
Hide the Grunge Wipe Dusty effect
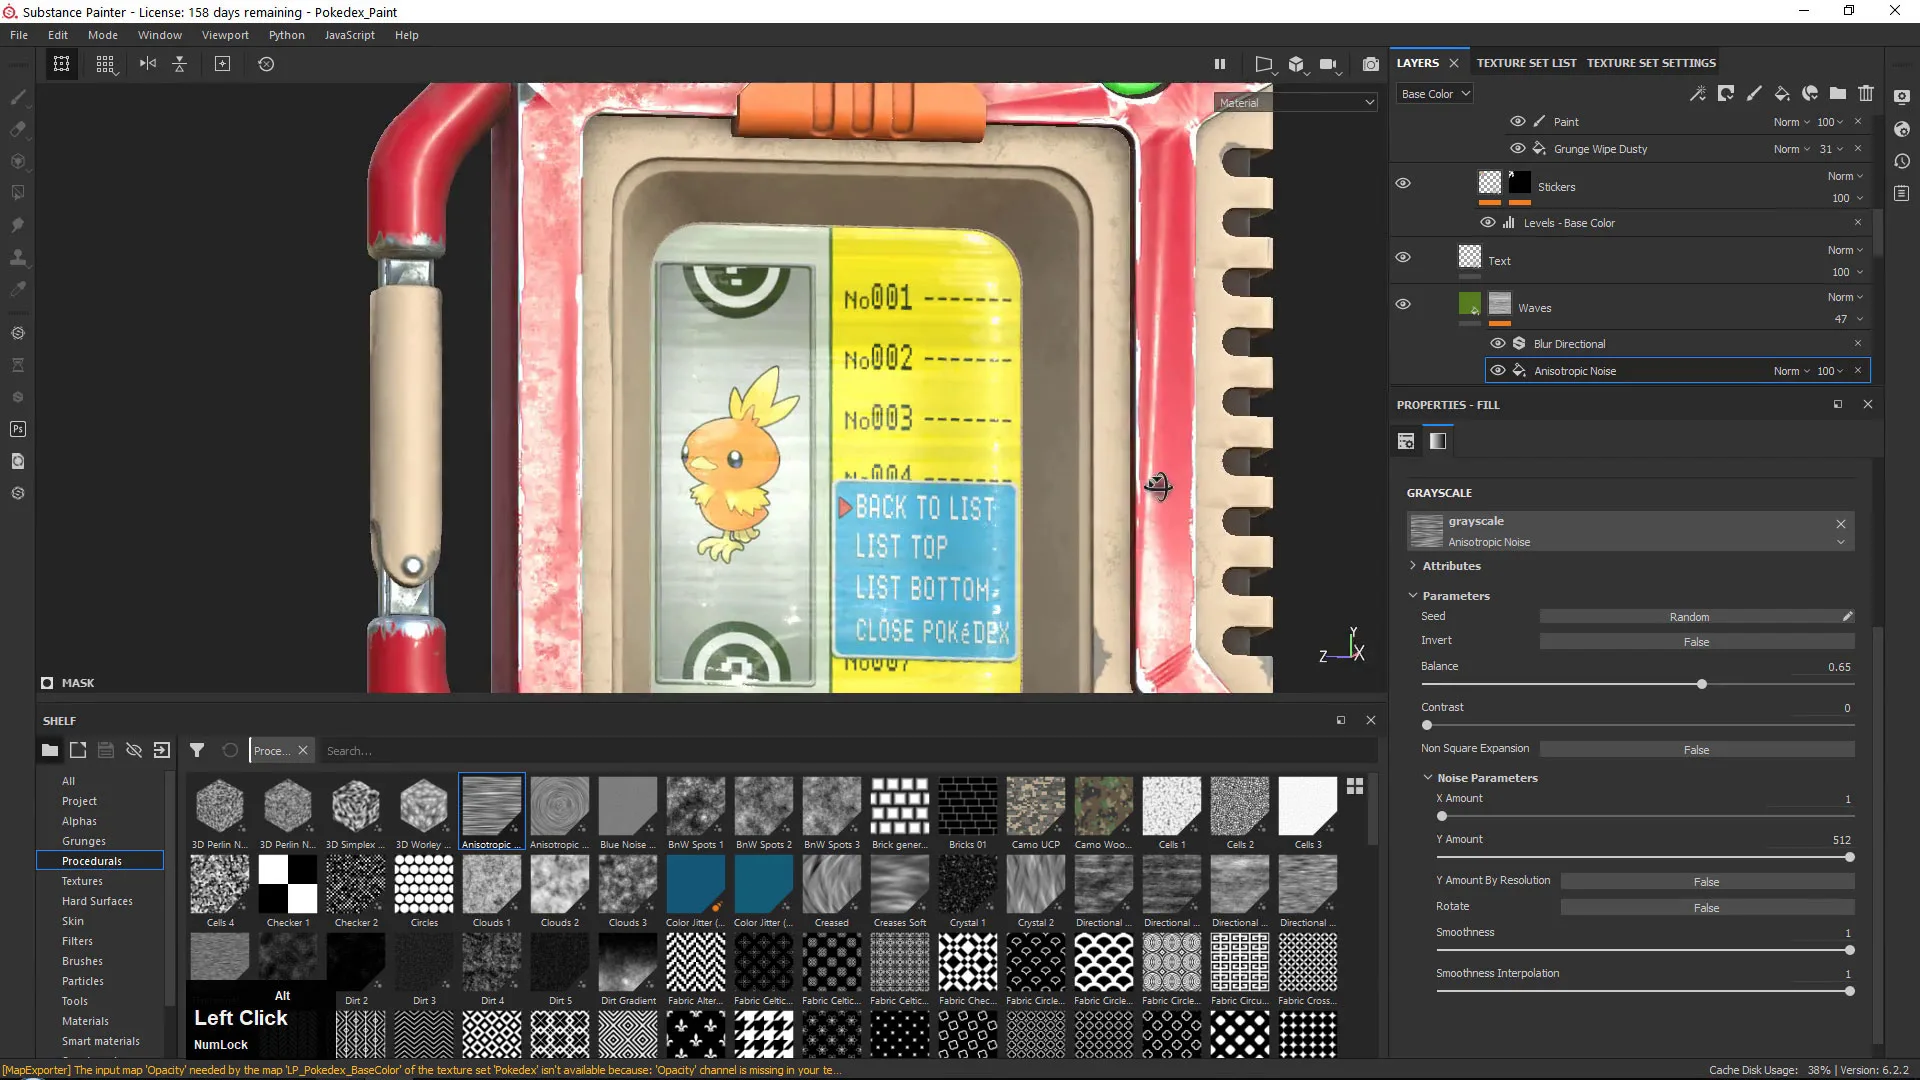click(1517, 148)
